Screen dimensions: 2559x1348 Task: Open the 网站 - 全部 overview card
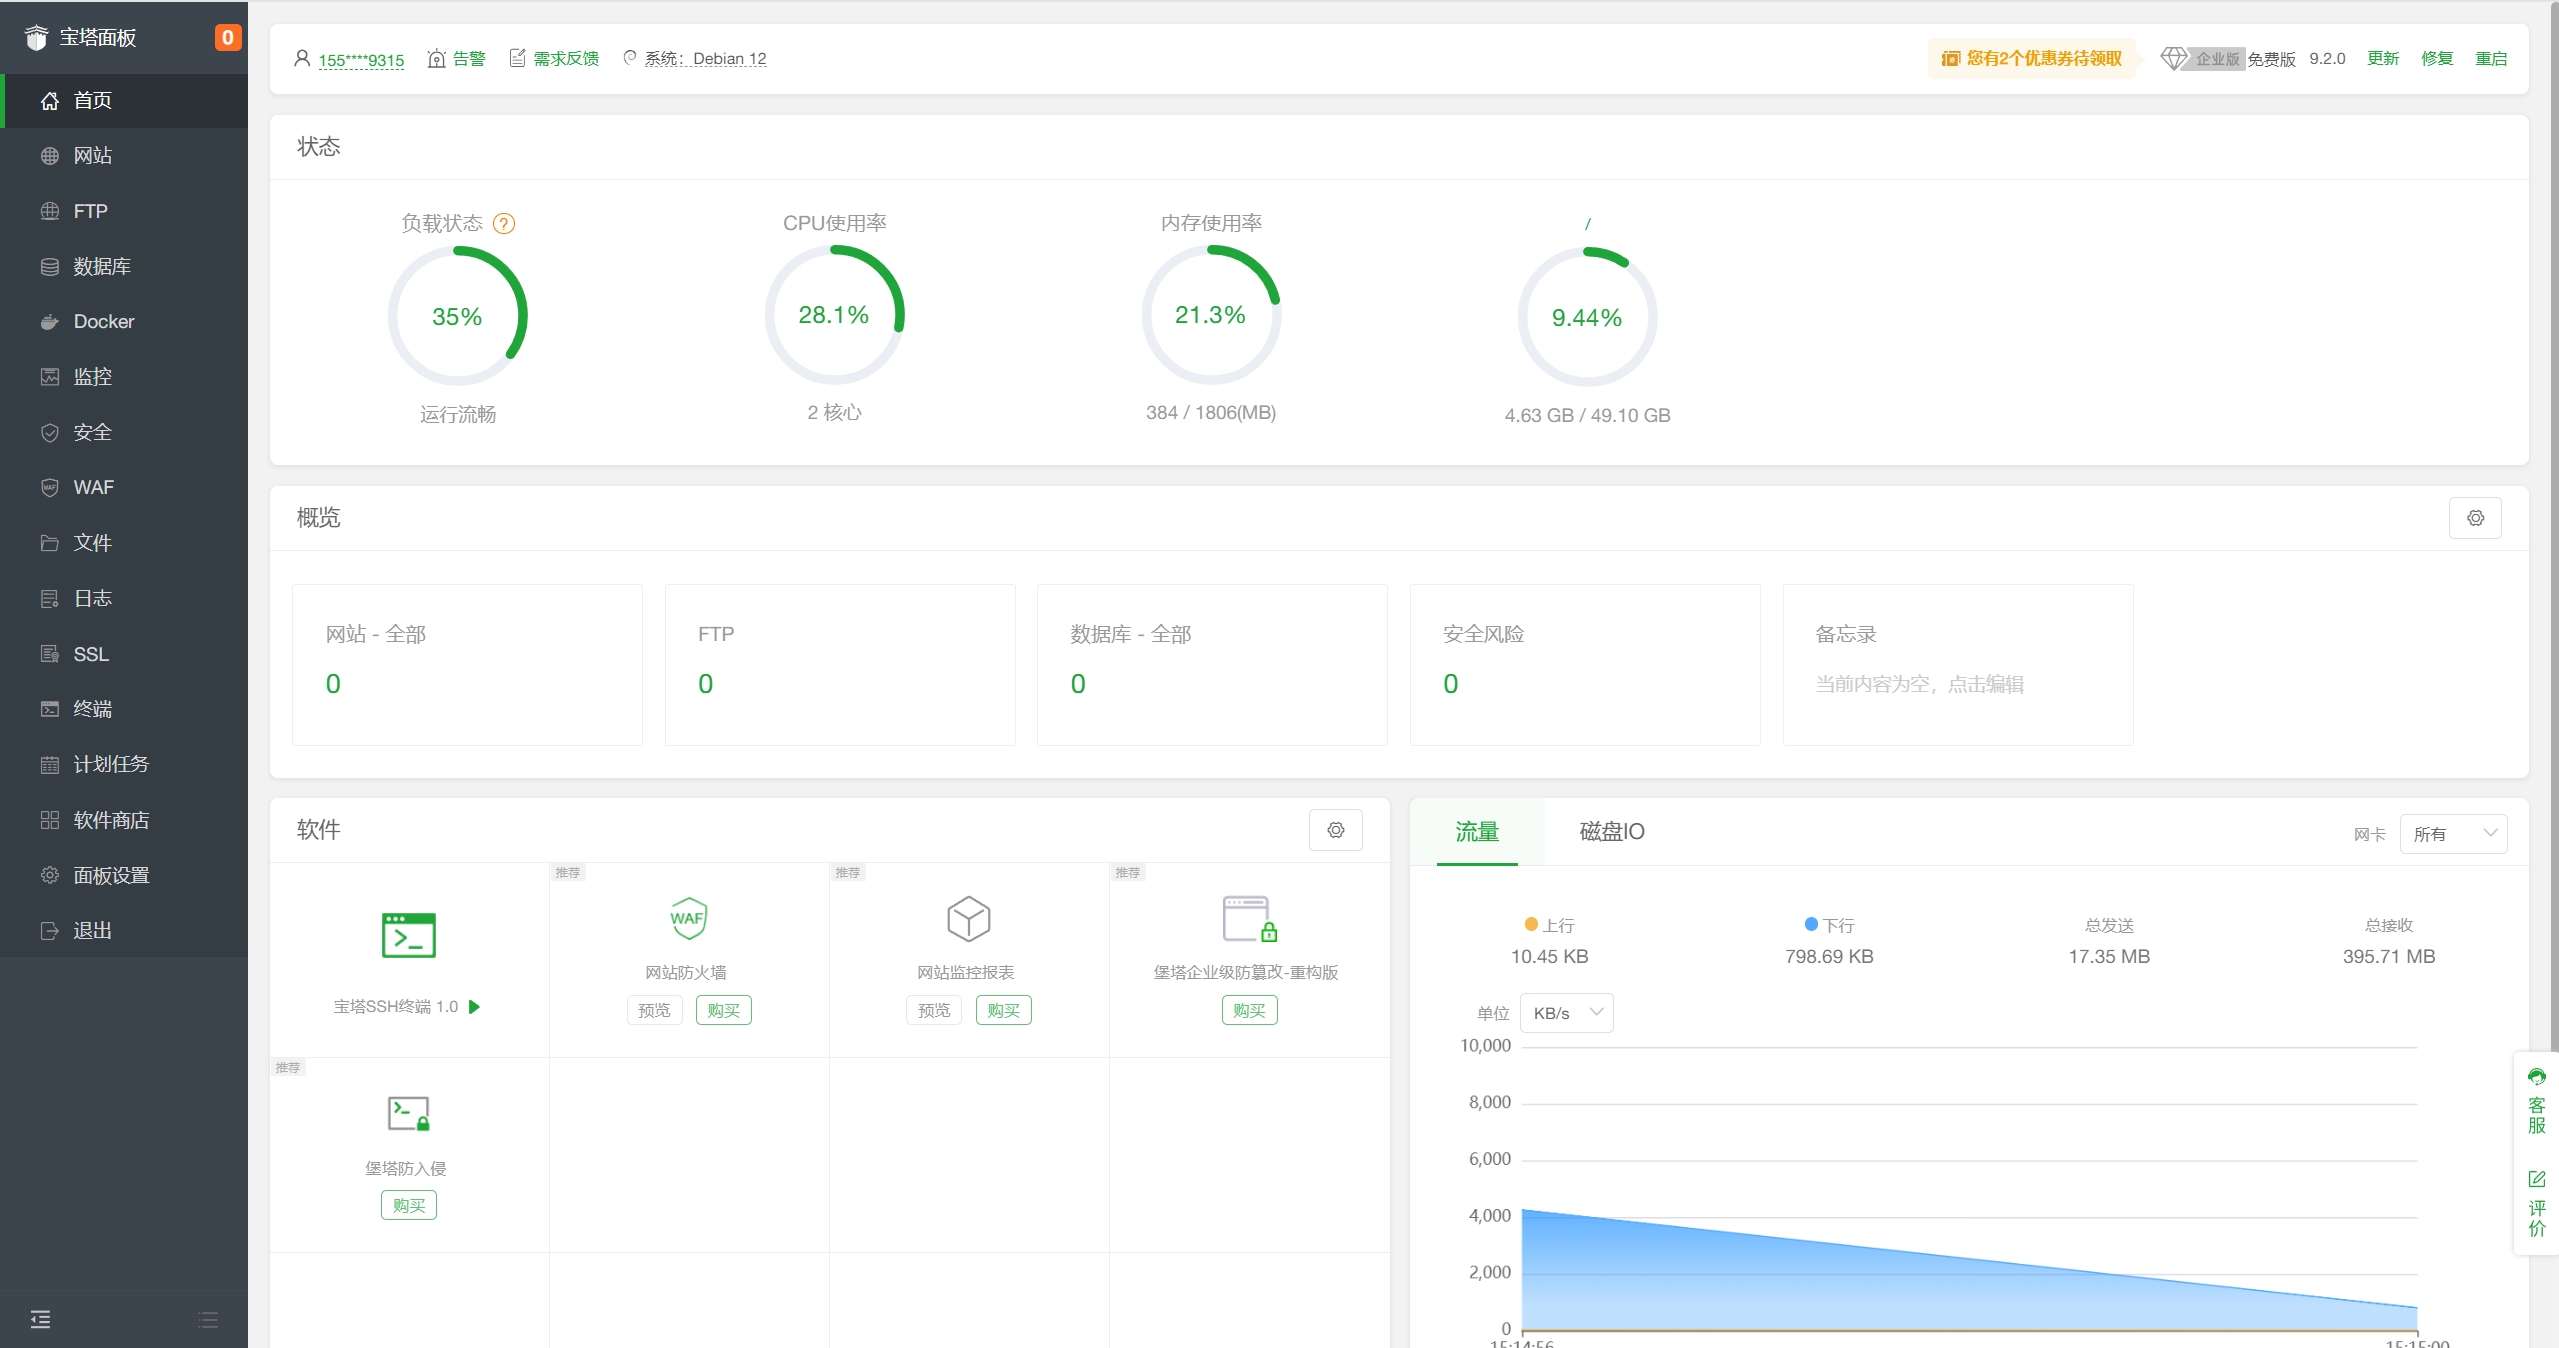tap(467, 665)
